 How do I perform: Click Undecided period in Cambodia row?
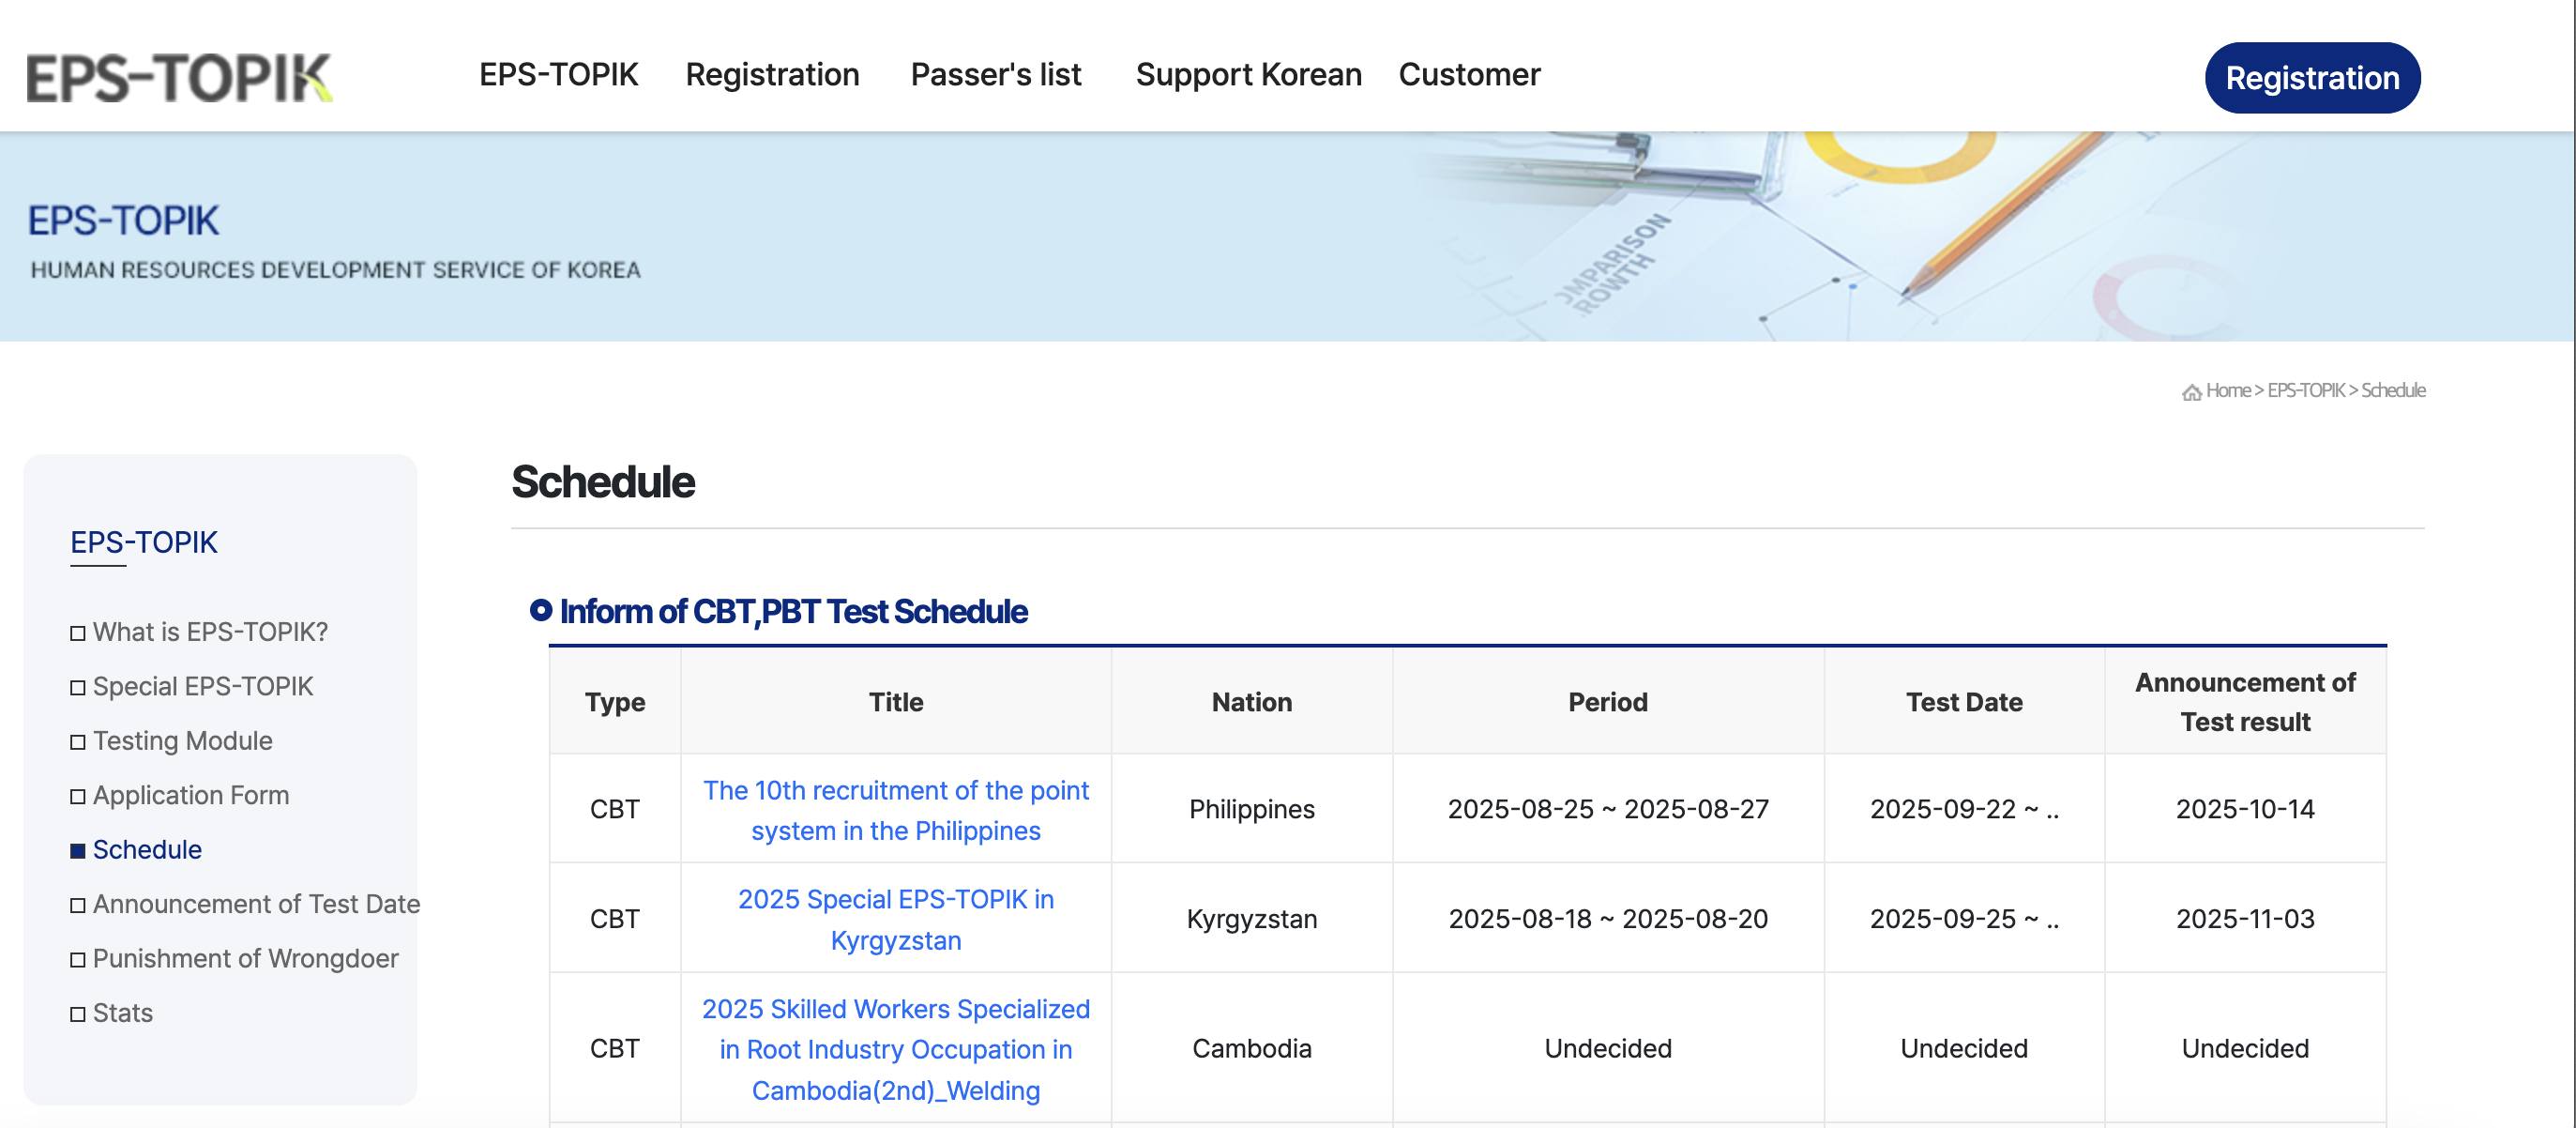(1608, 1048)
